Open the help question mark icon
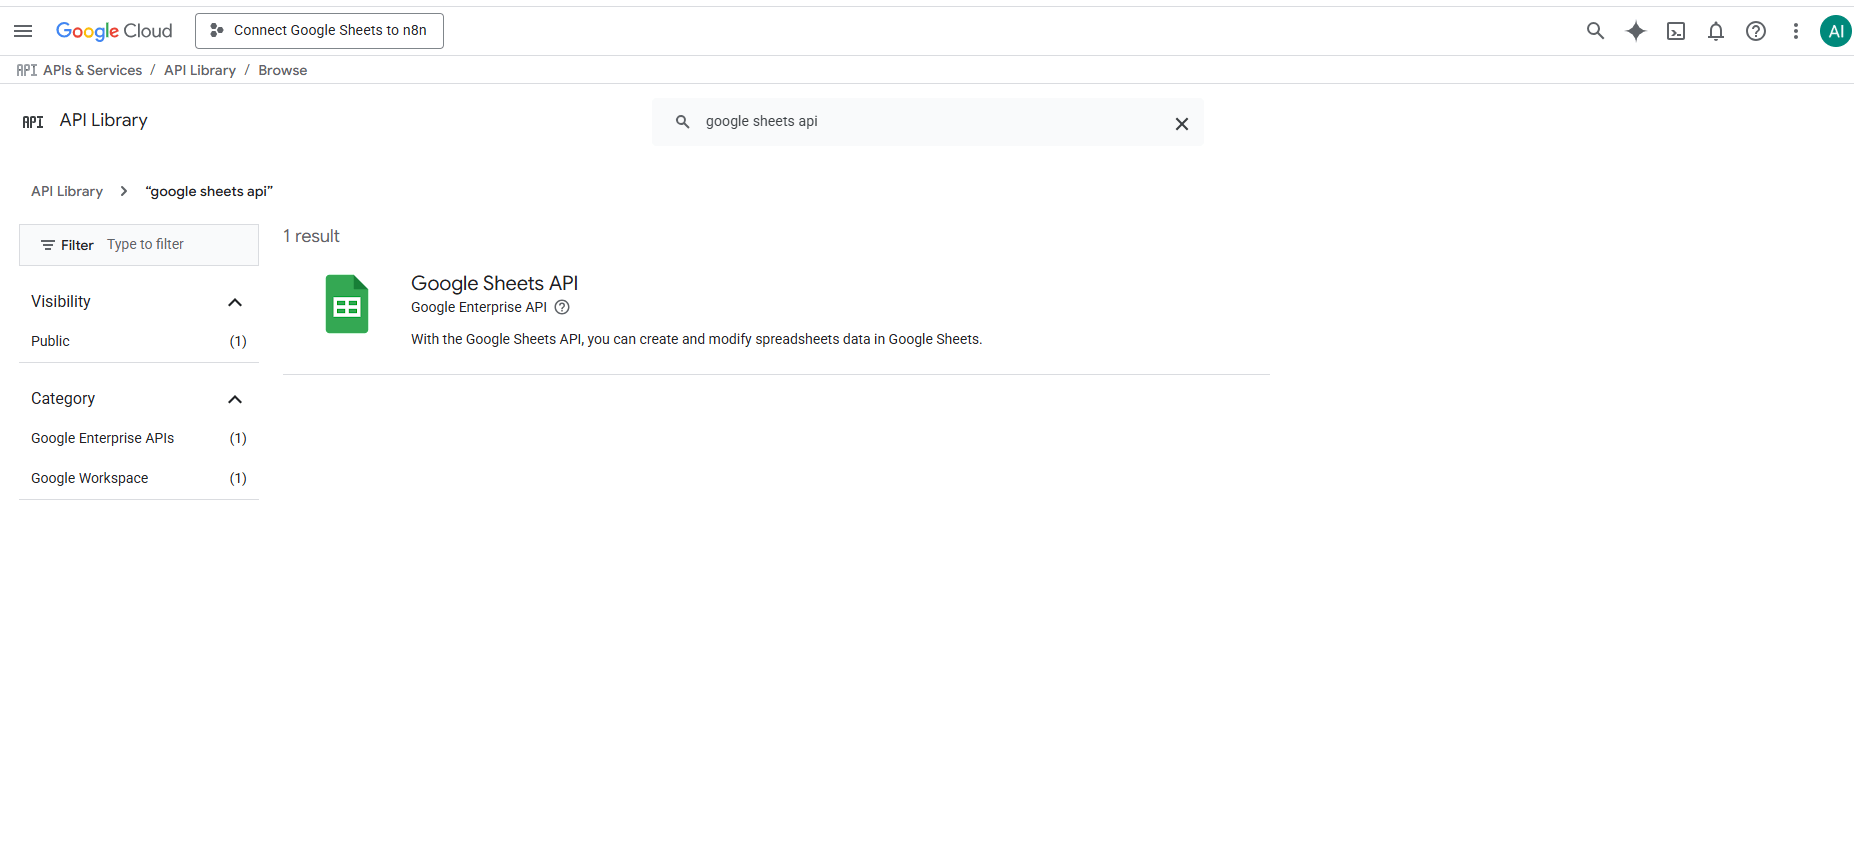1854x850 pixels. pyautogui.click(x=1756, y=31)
